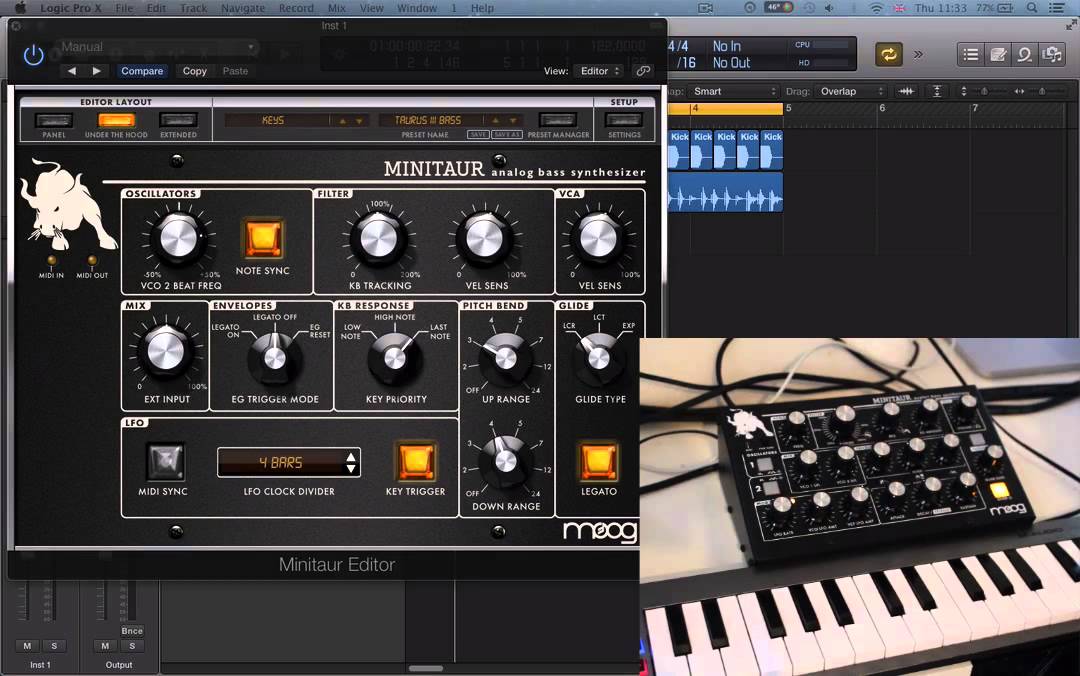Click the waveform zoom icon in toolbar

click(906, 91)
